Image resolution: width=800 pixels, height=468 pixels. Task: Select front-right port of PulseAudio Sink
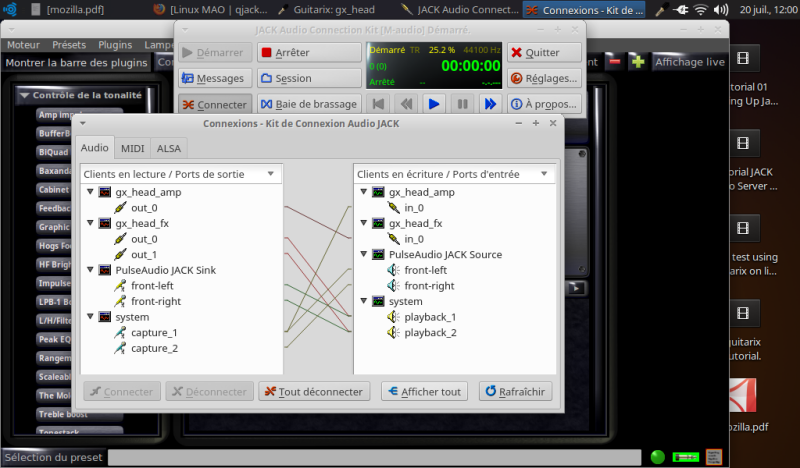click(x=156, y=301)
